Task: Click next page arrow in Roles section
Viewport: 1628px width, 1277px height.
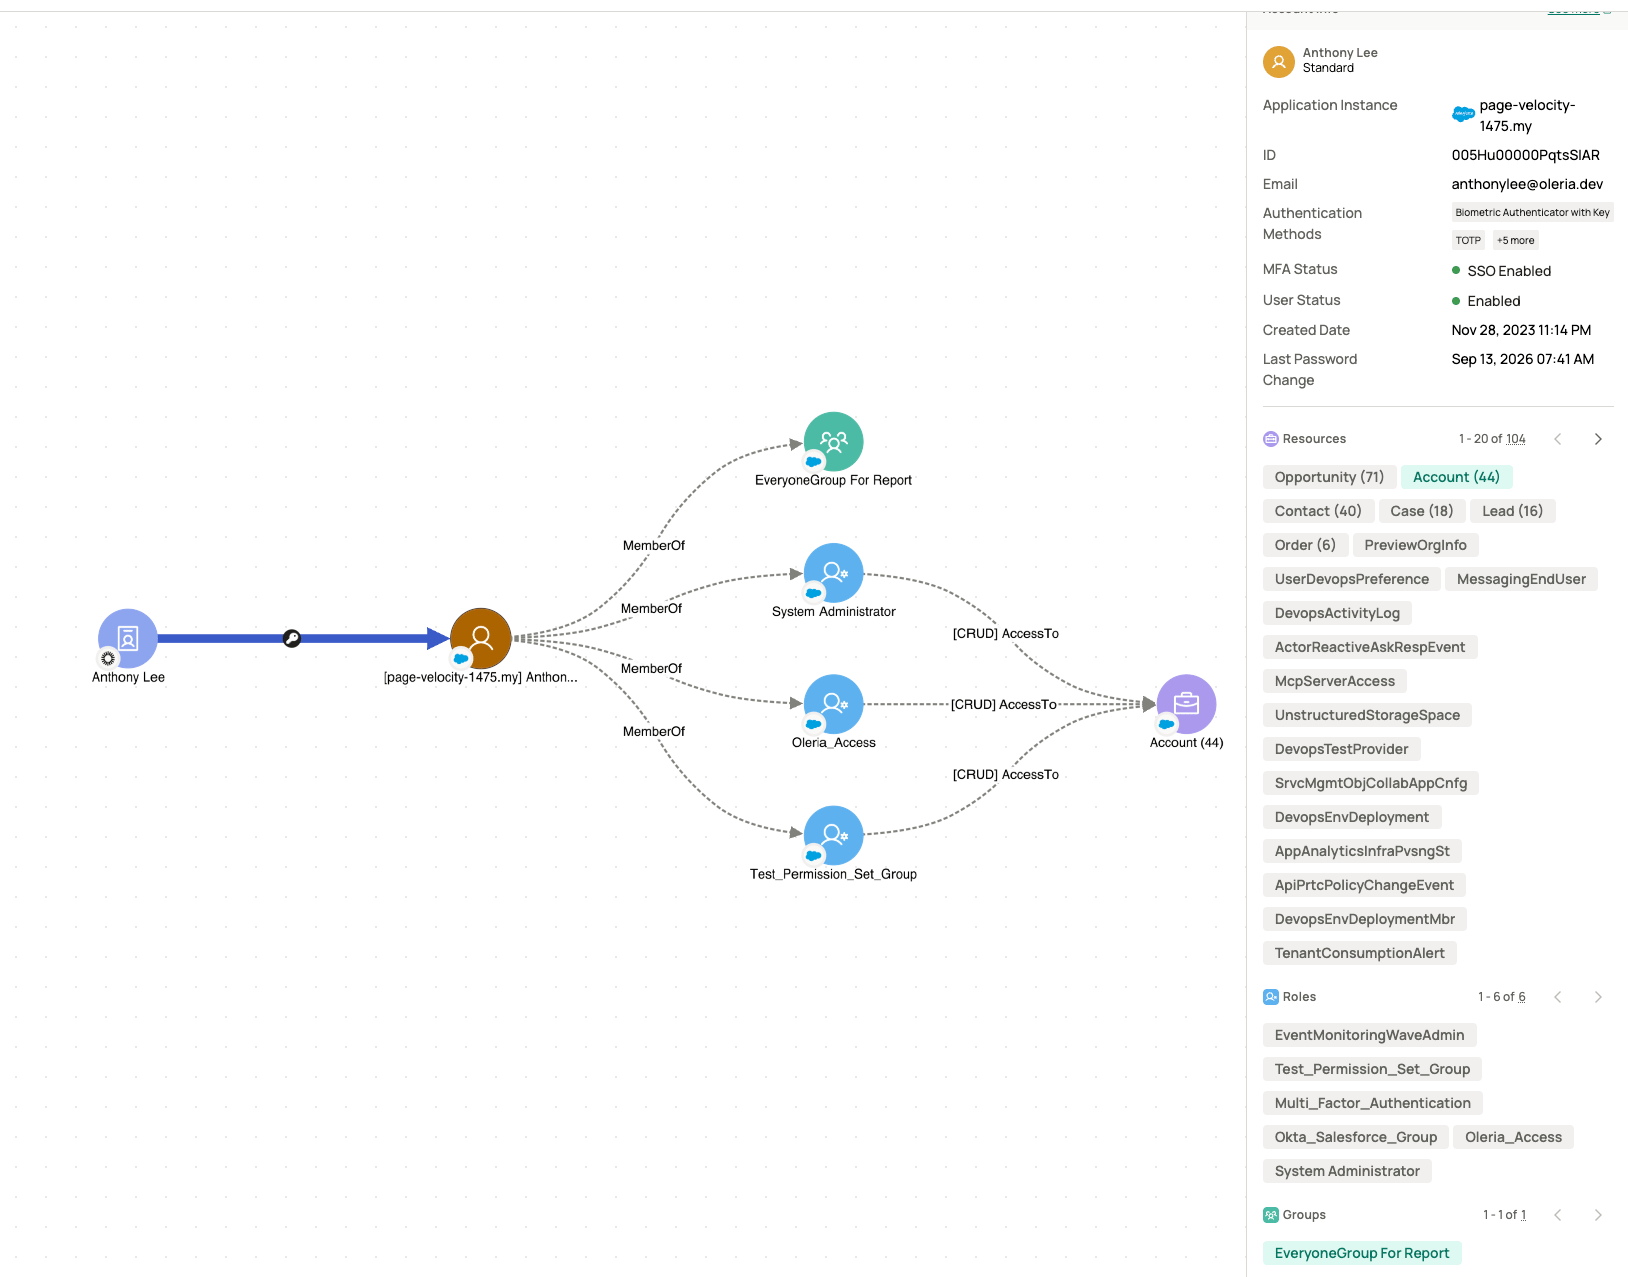Action: (1598, 997)
